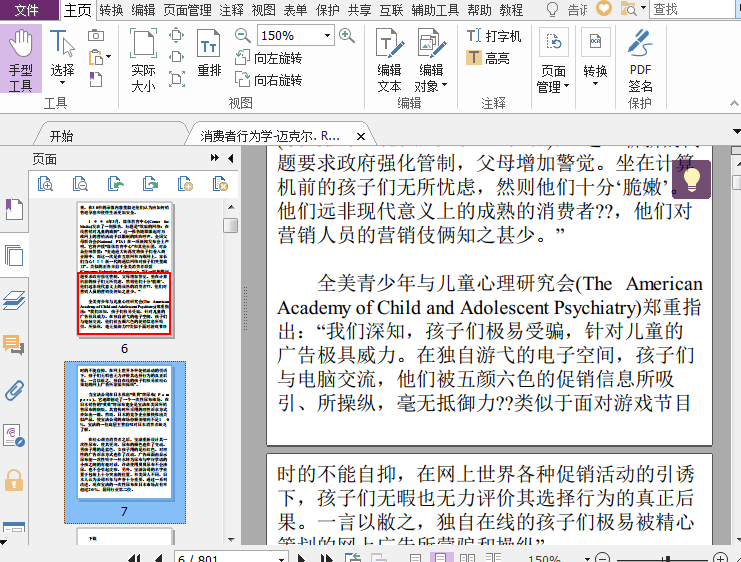The height and width of the screenshot is (562, 741).
Task: Click Actual Size (实际大小) button
Action: coord(143,60)
